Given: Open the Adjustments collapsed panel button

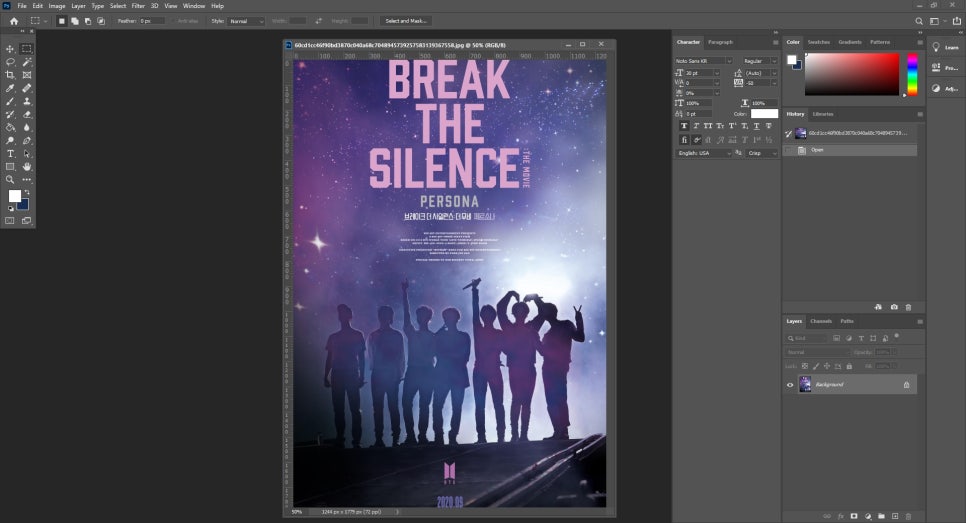Looking at the screenshot, I should pyautogui.click(x=945, y=88).
